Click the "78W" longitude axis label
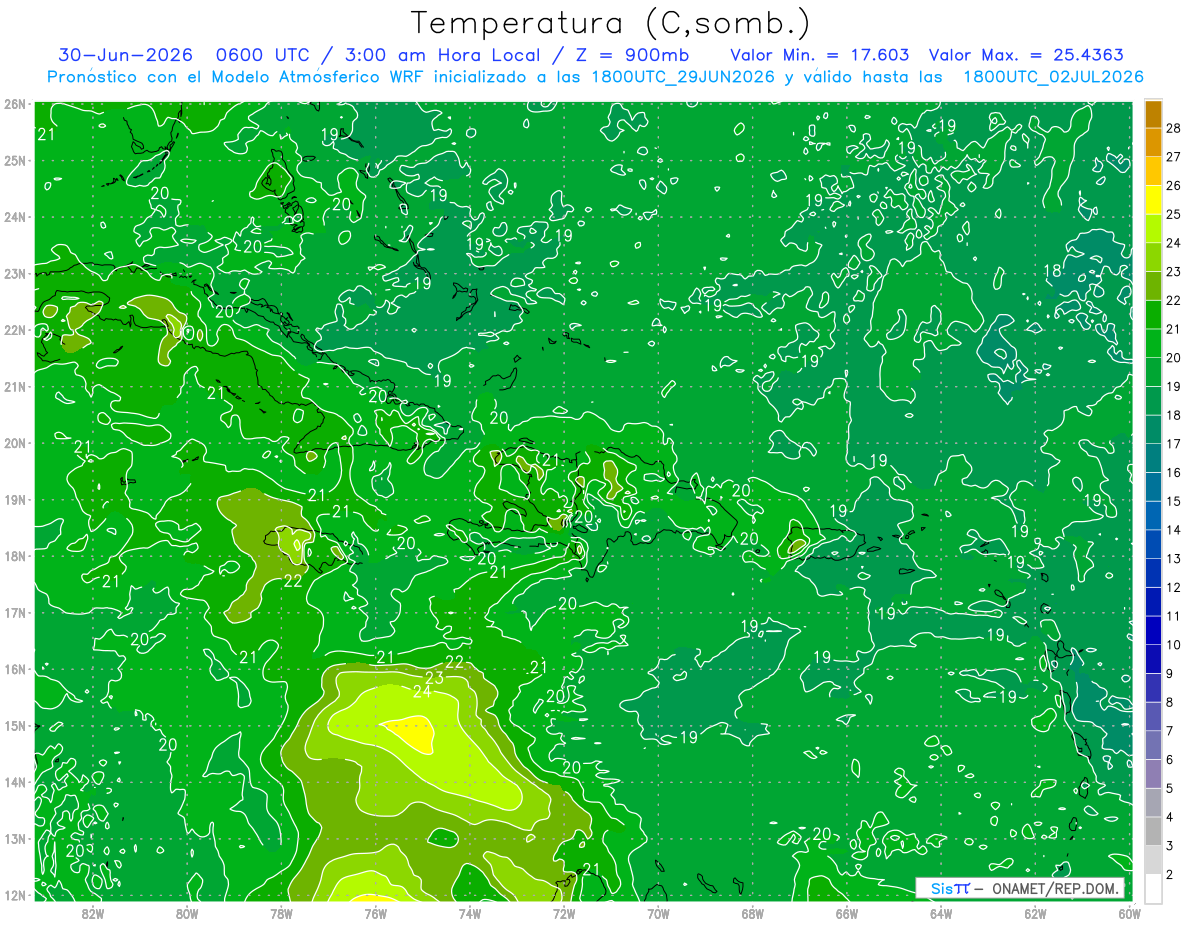The height and width of the screenshot is (927, 1200). tap(281, 912)
